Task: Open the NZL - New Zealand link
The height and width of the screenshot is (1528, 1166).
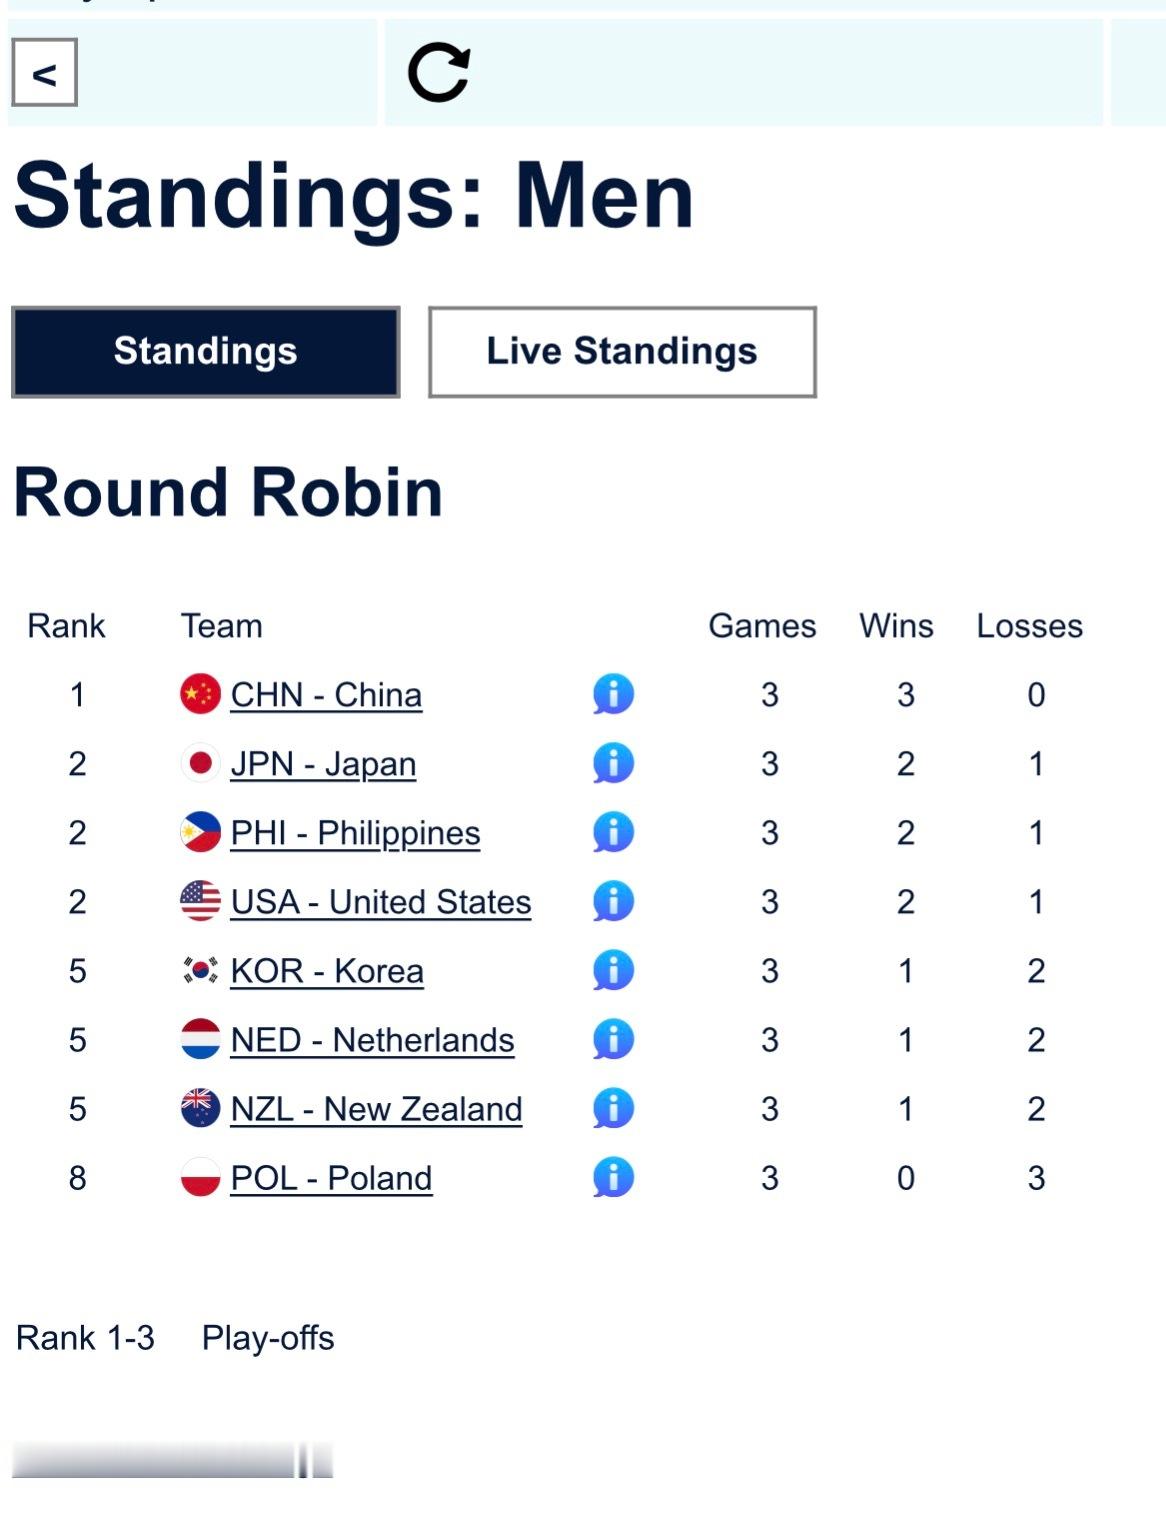Action: click(x=376, y=1109)
